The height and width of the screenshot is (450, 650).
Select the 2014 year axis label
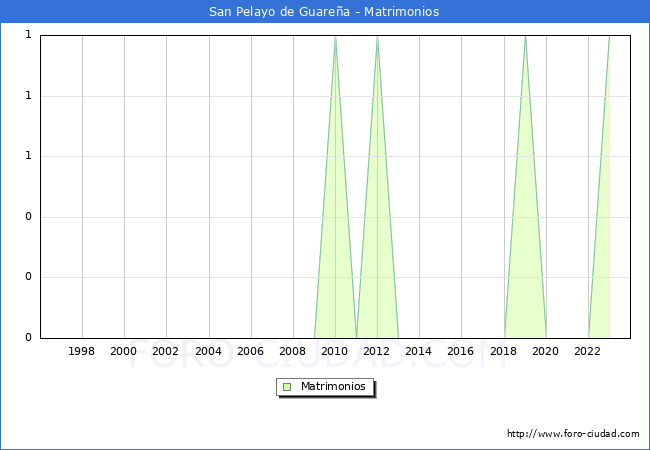pos(419,351)
